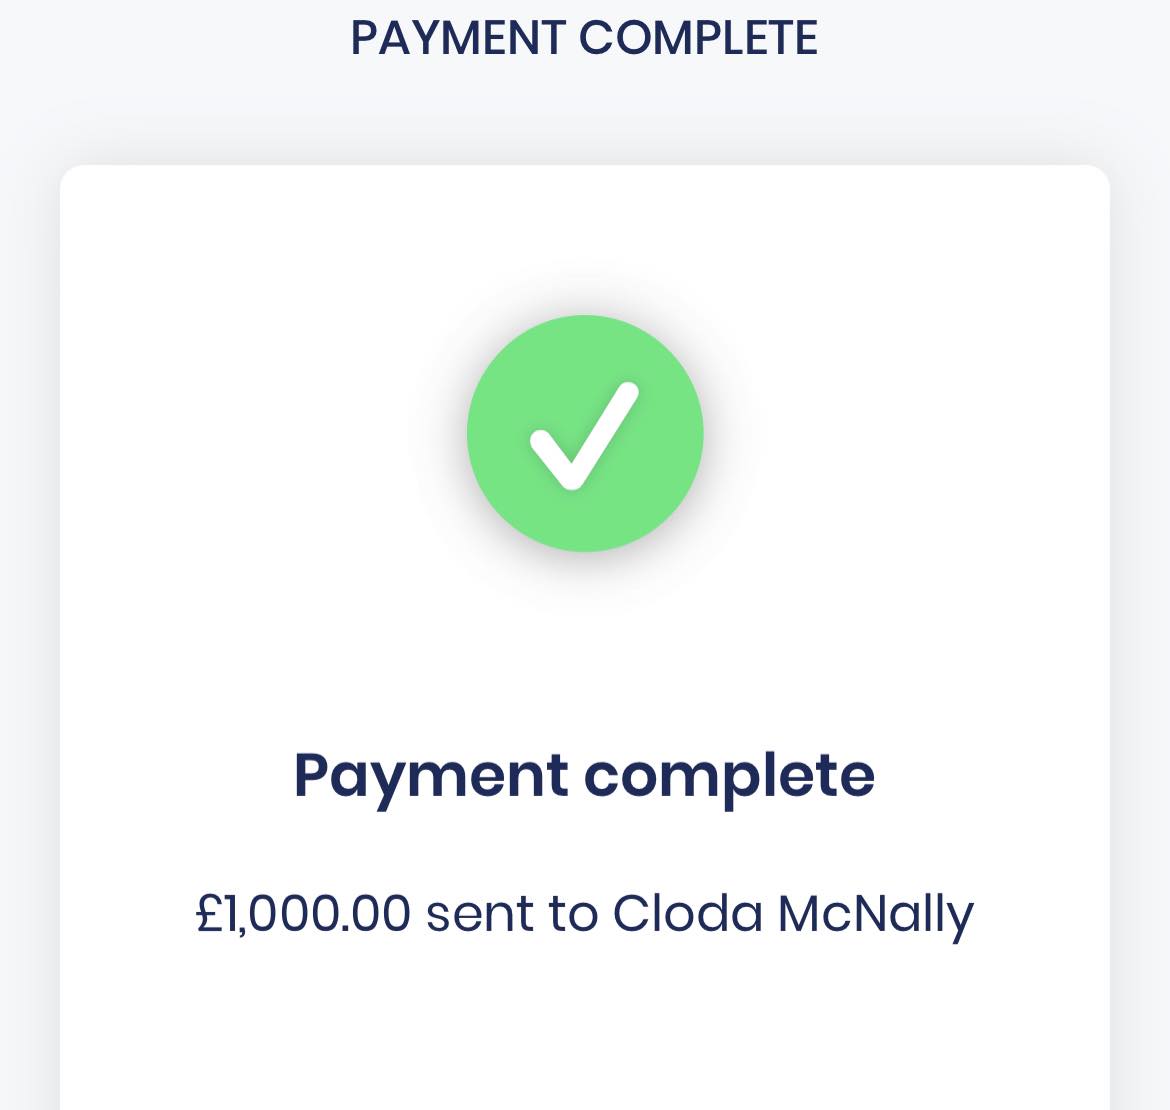Image resolution: width=1170 pixels, height=1110 pixels.
Task: Click the word PAYMENT in top header
Action: pos(458,39)
